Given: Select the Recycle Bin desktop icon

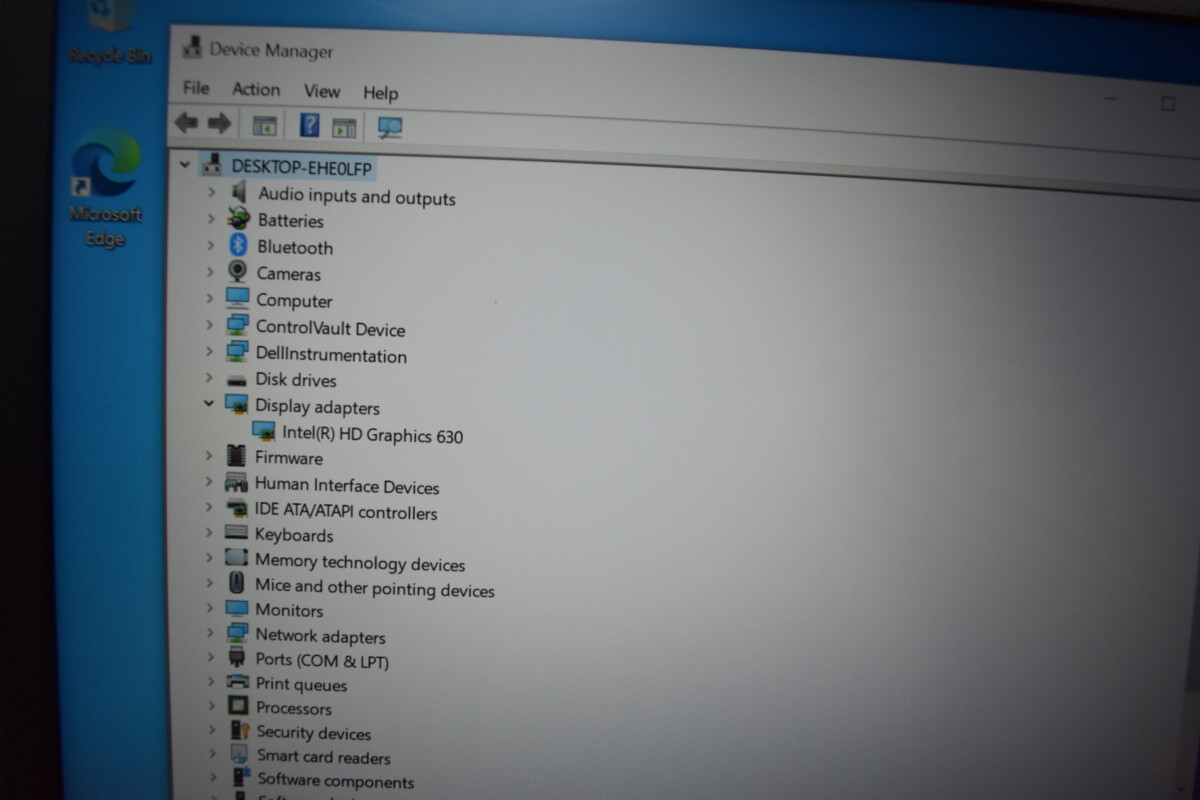Looking at the screenshot, I should tap(110, 32).
